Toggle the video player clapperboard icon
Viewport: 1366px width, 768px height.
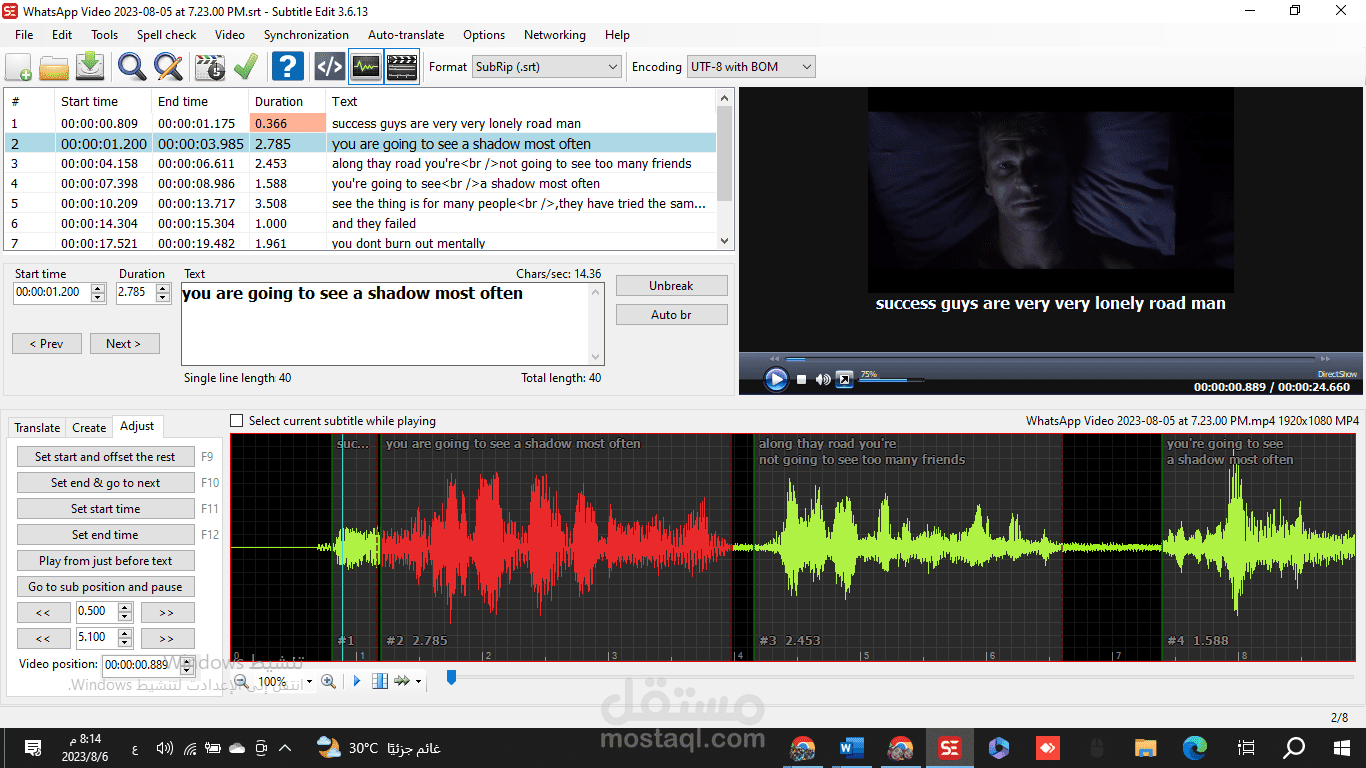pos(402,67)
